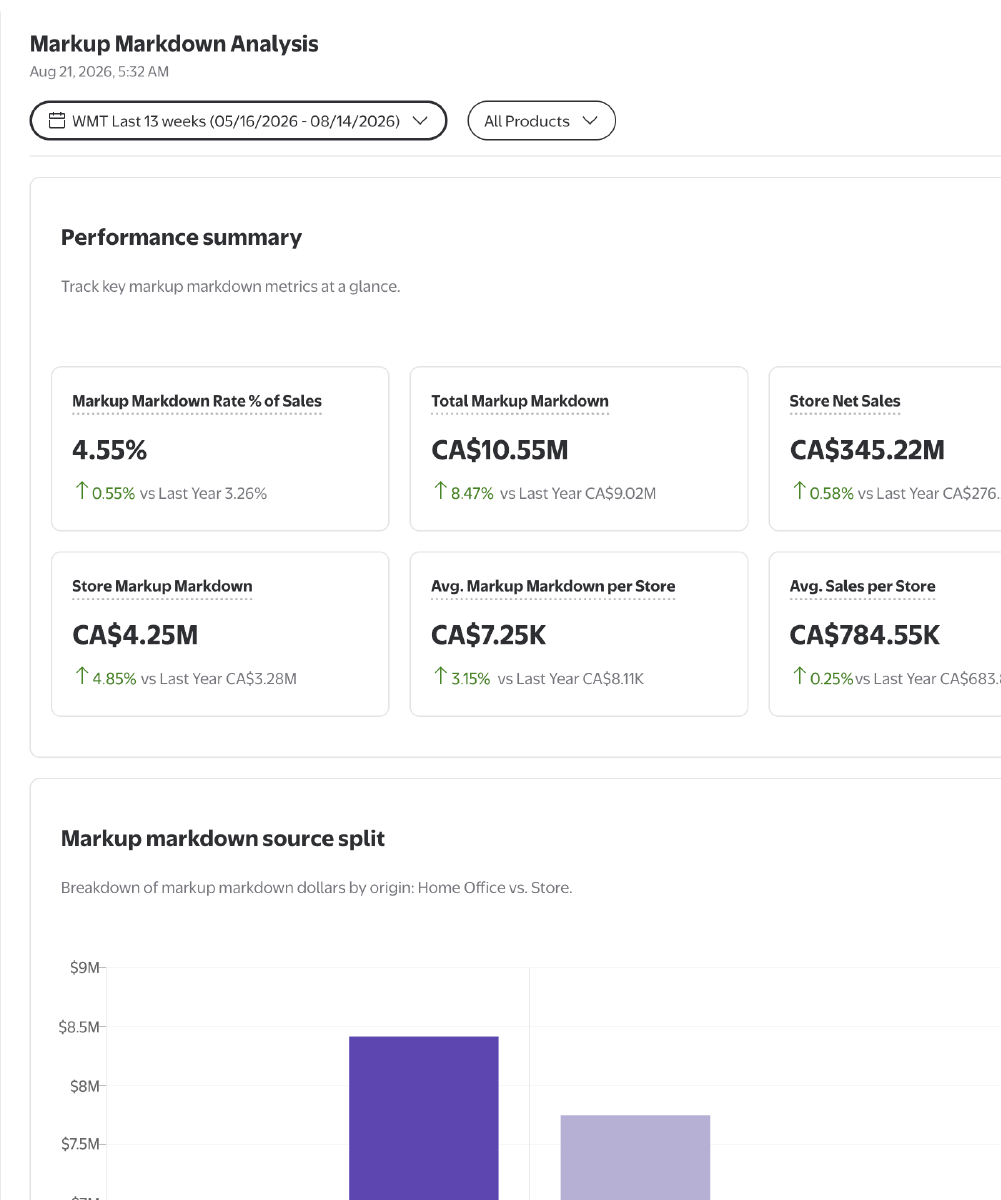Click the calendar icon in the date selector
This screenshot has width=1001, height=1200.
[x=57, y=121]
